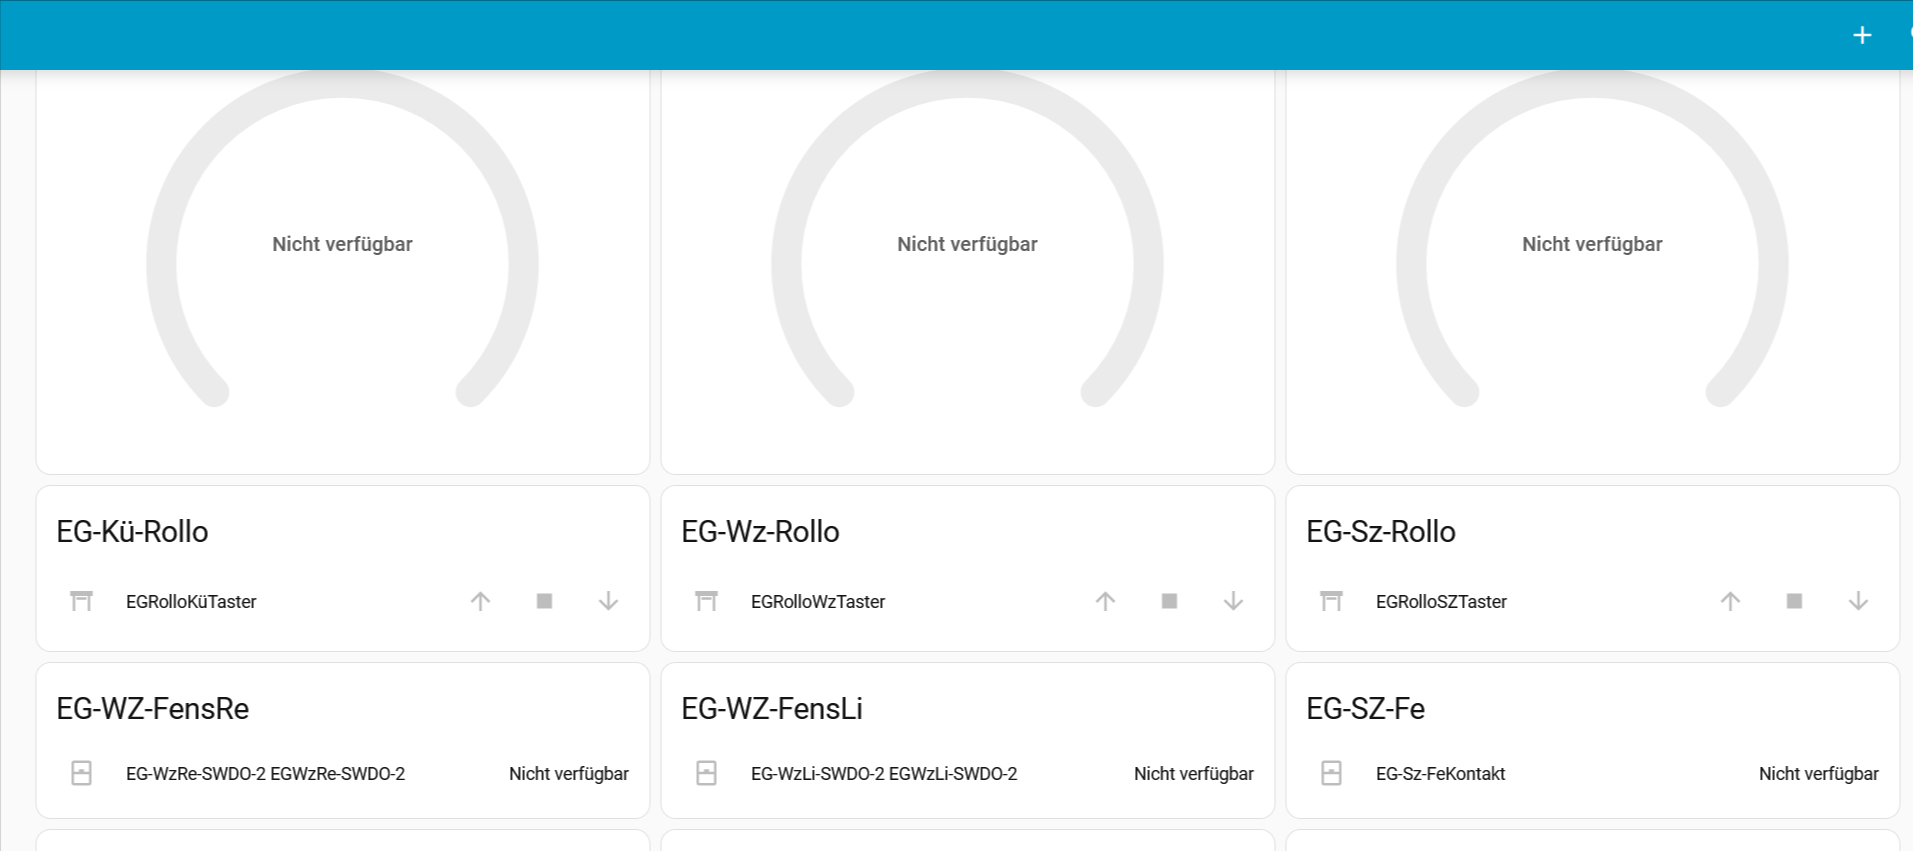Screen dimensions: 1913x851
Task: Click the left gauge showing Nicht verfügbar
Action: tap(342, 245)
